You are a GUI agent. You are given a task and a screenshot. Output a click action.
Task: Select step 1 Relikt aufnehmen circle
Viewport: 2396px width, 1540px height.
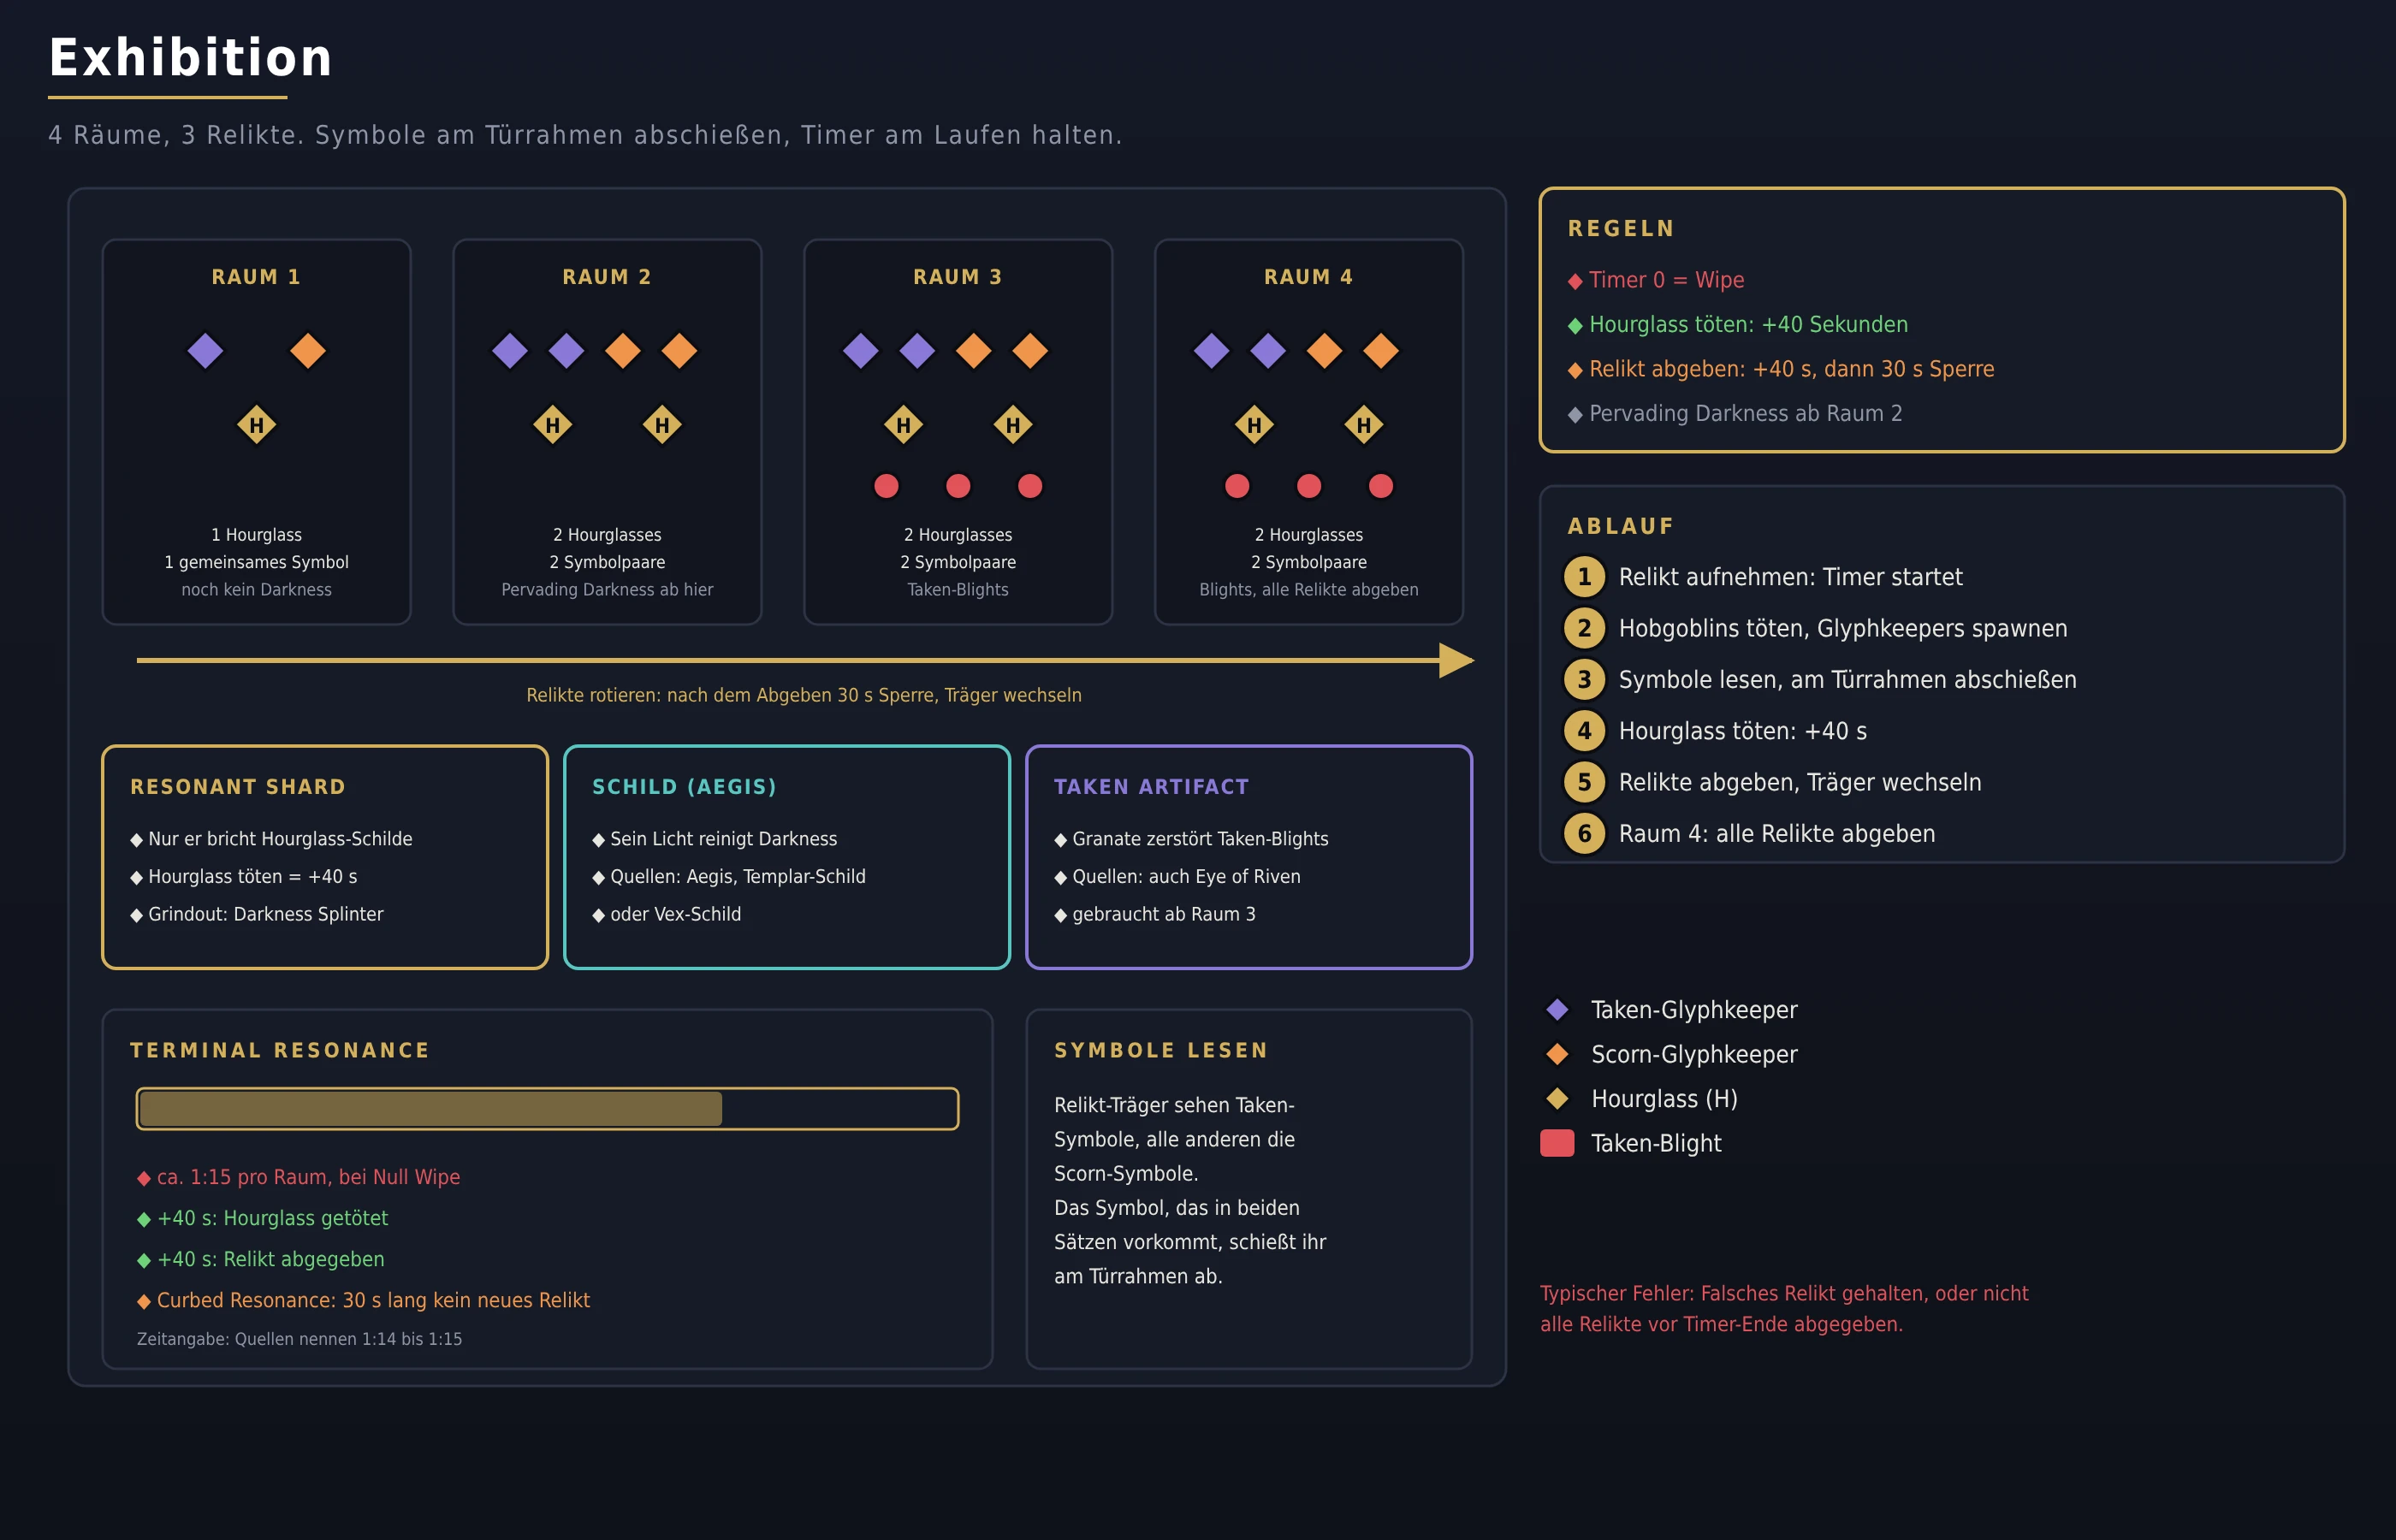[1584, 577]
